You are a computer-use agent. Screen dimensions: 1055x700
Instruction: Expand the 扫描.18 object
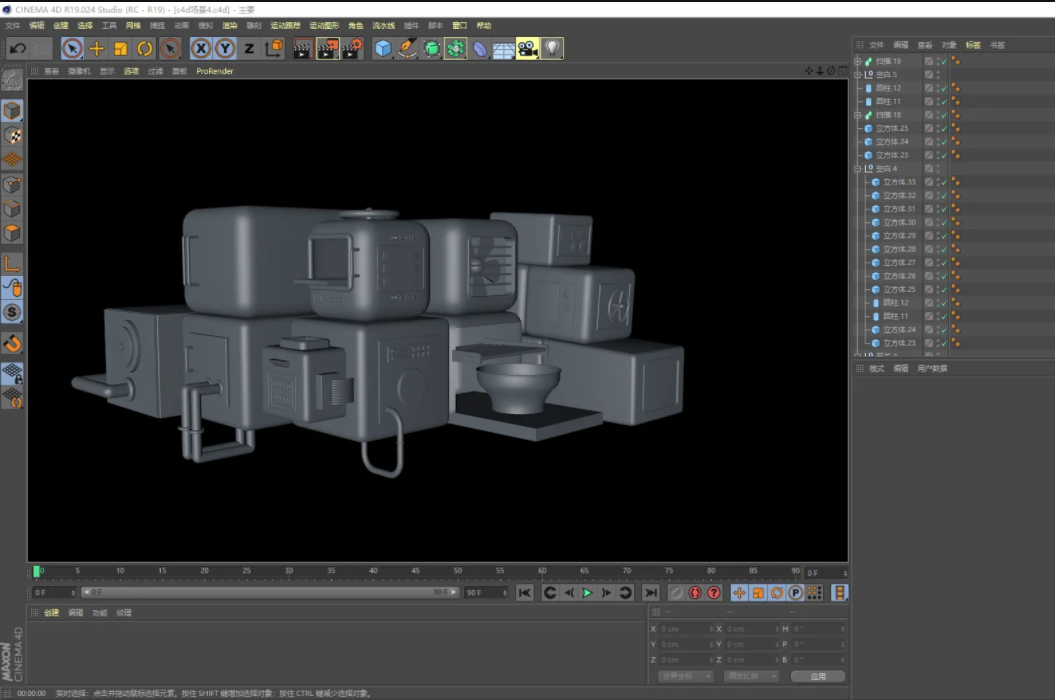[858, 115]
